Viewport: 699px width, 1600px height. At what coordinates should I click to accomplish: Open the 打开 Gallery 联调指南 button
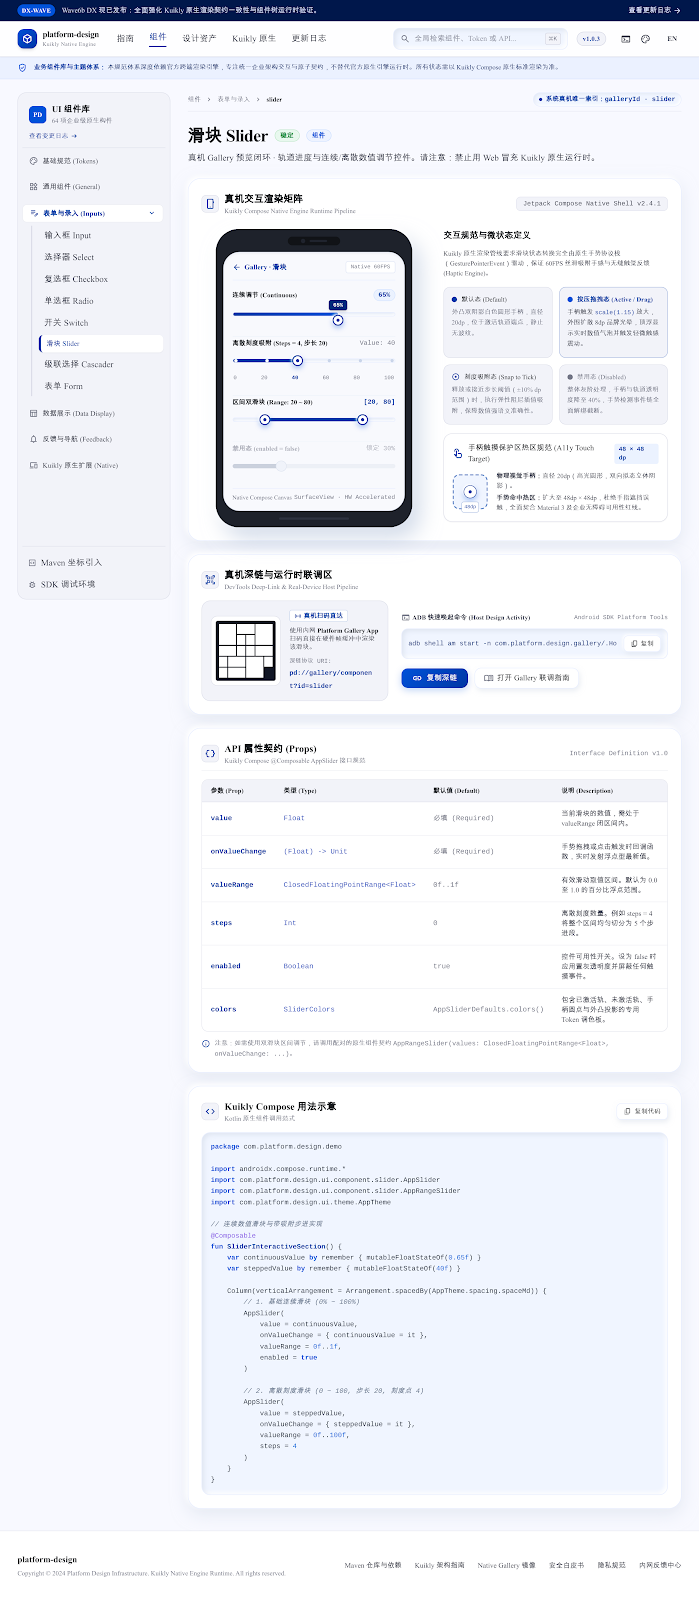527,677
